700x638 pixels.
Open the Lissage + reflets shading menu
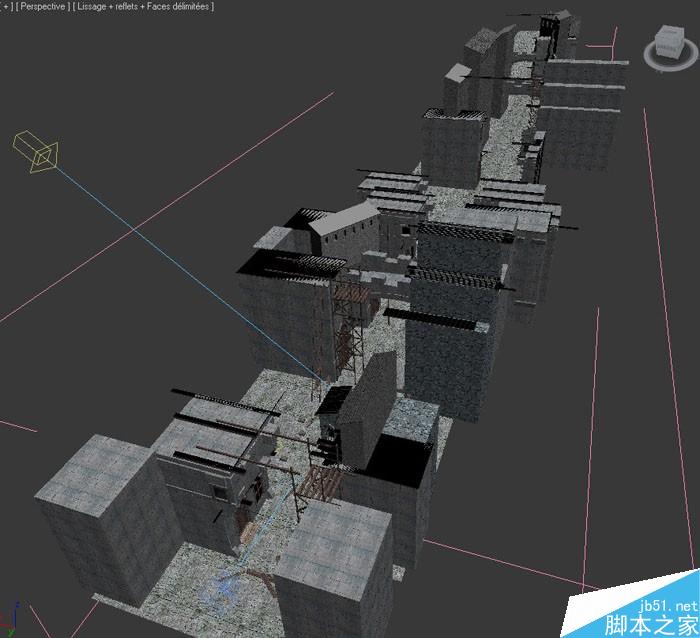click(143, 6)
